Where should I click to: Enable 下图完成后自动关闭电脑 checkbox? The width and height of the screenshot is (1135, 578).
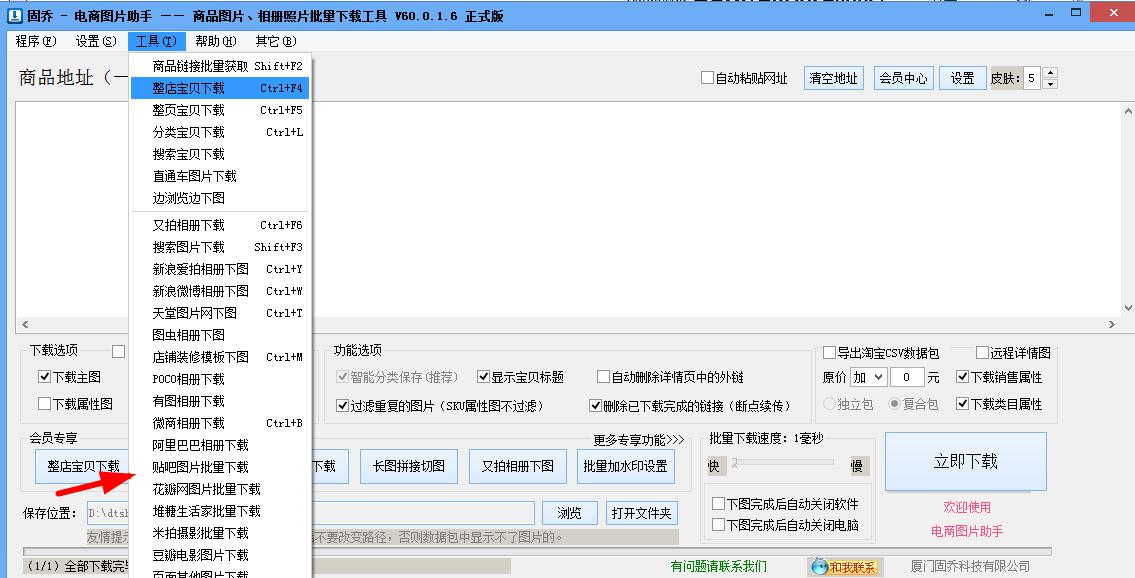pos(718,524)
